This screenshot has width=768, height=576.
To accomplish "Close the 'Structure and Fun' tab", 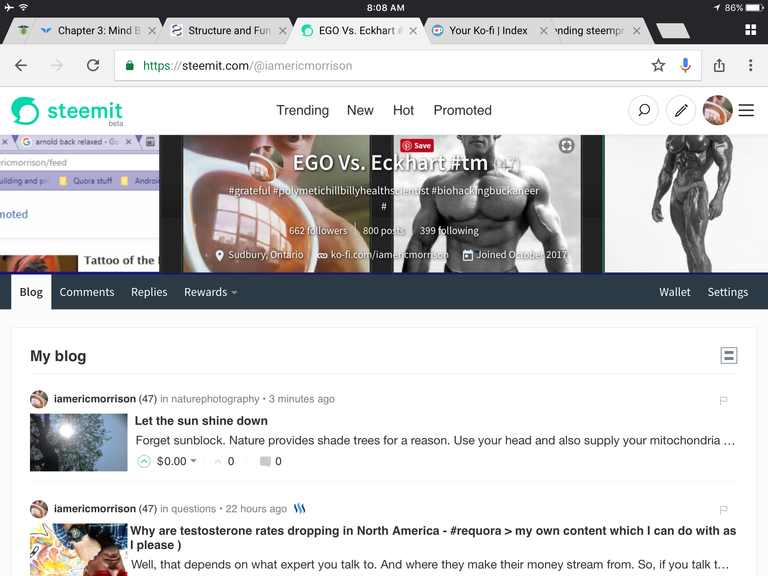I will click(283, 30).
